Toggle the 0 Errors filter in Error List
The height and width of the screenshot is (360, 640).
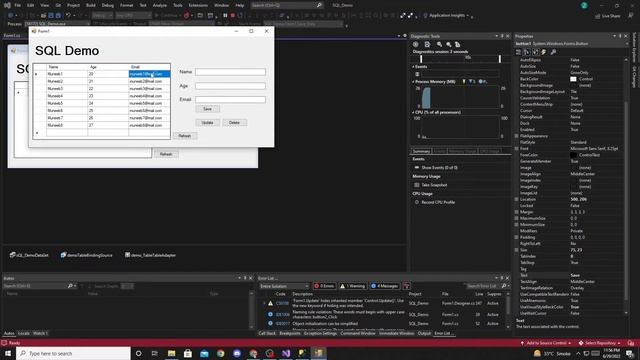pyautogui.click(x=324, y=286)
